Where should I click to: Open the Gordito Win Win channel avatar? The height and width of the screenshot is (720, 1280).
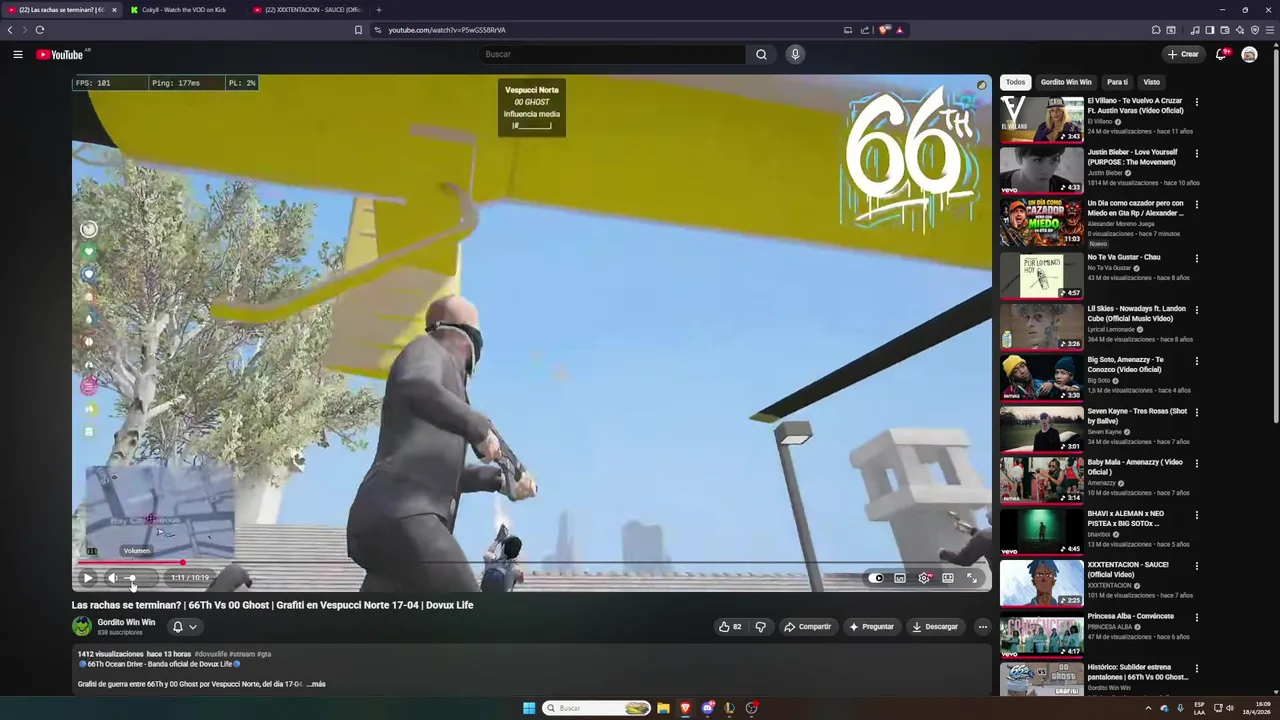pos(82,627)
